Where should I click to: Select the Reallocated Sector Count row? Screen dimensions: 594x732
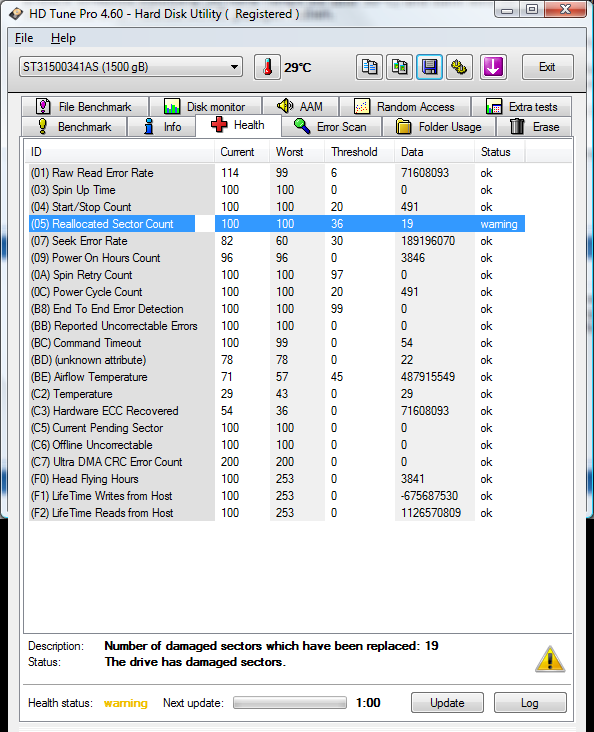pyautogui.click(x=277, y=224)
